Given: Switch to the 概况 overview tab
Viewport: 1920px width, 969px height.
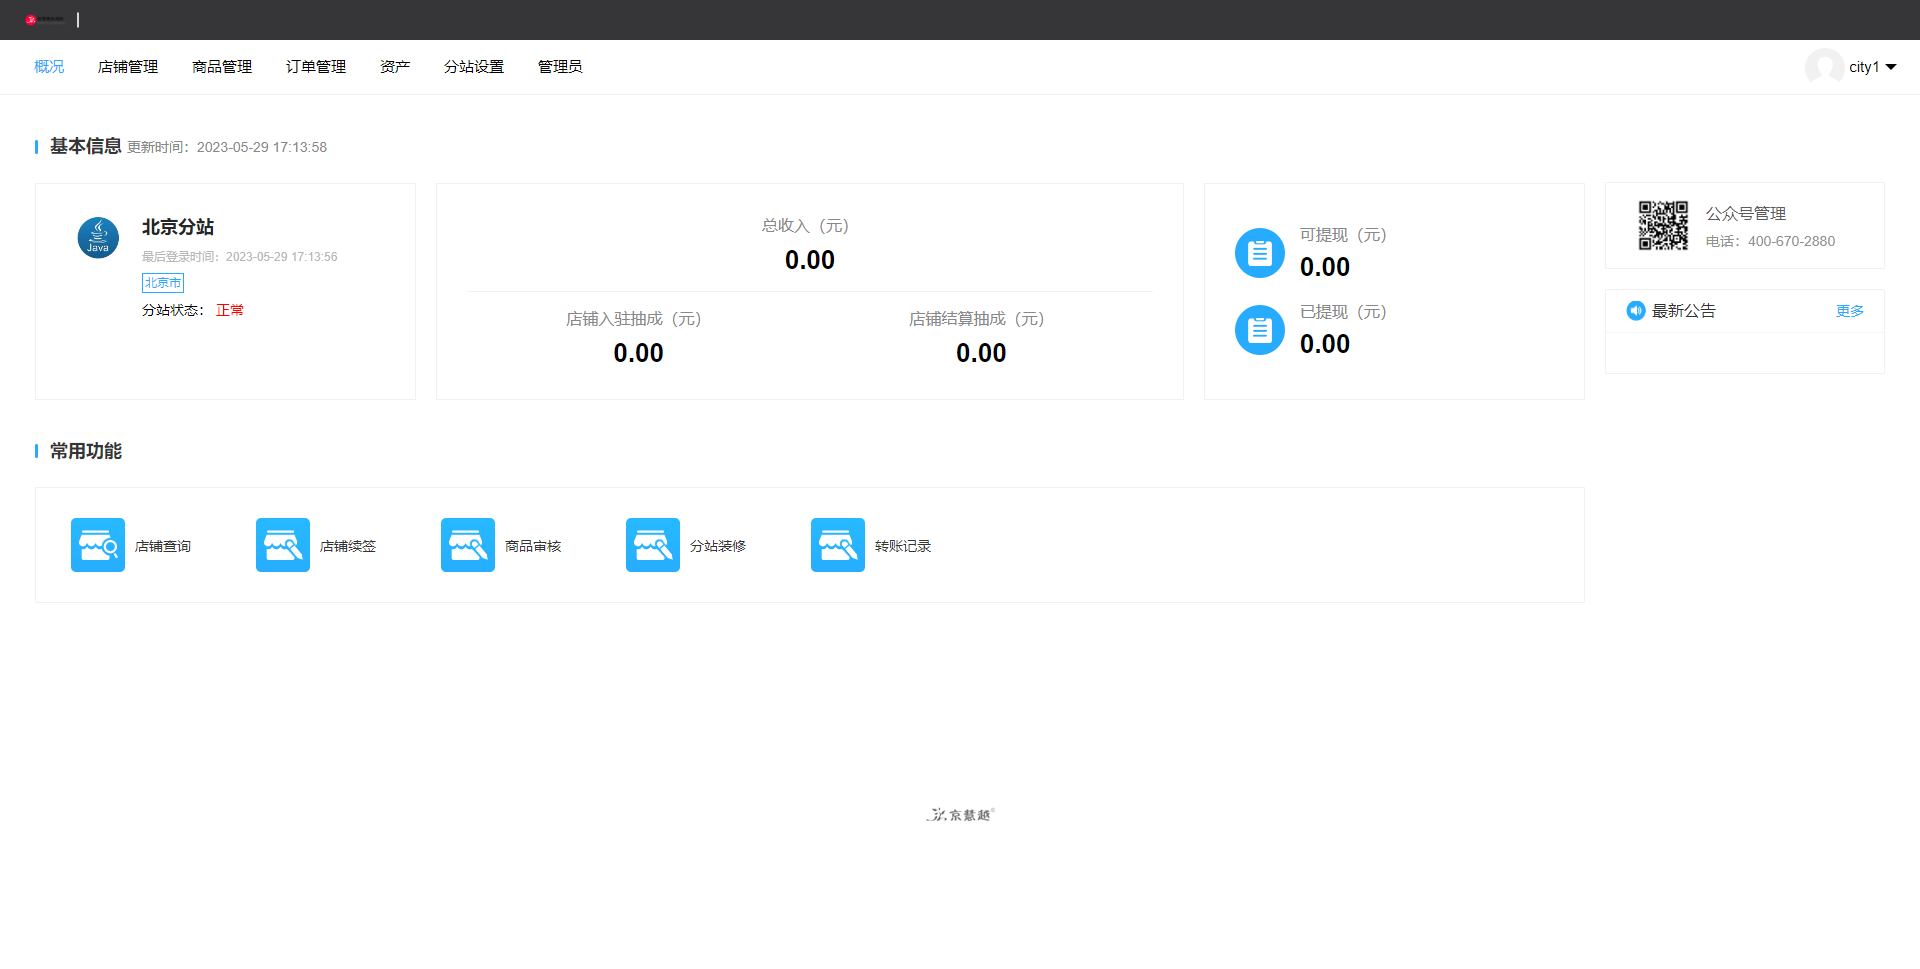Looking at the screenshot, I should (49, 67).
